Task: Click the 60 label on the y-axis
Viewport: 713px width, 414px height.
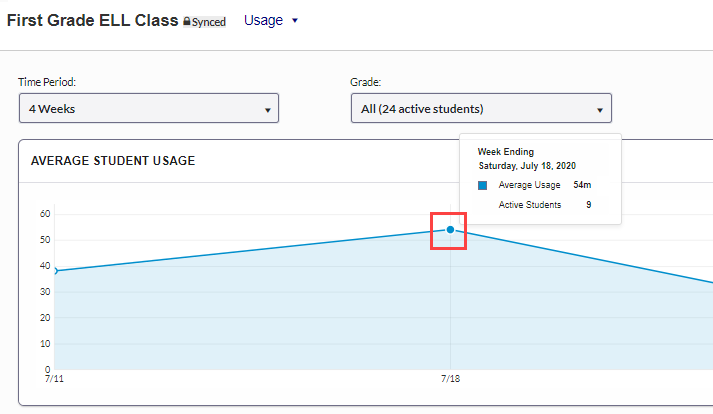Action: tap(45, 214)
